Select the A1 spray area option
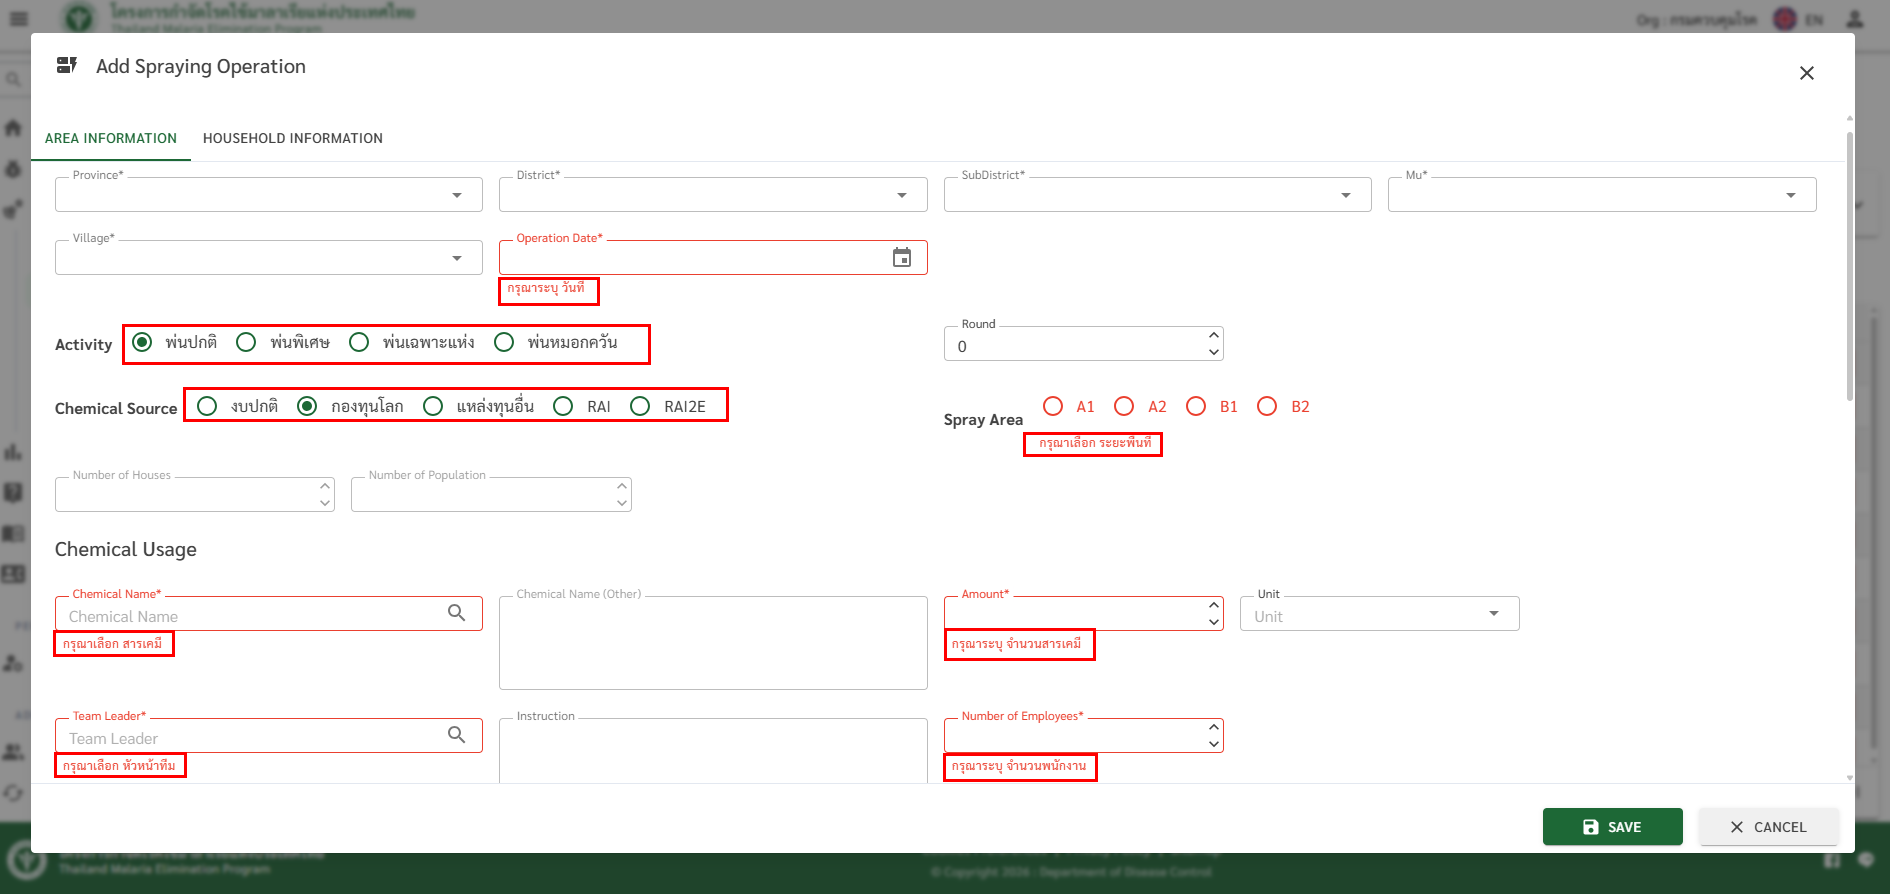Screen dimensions: 1890x894 (1053, 406)
